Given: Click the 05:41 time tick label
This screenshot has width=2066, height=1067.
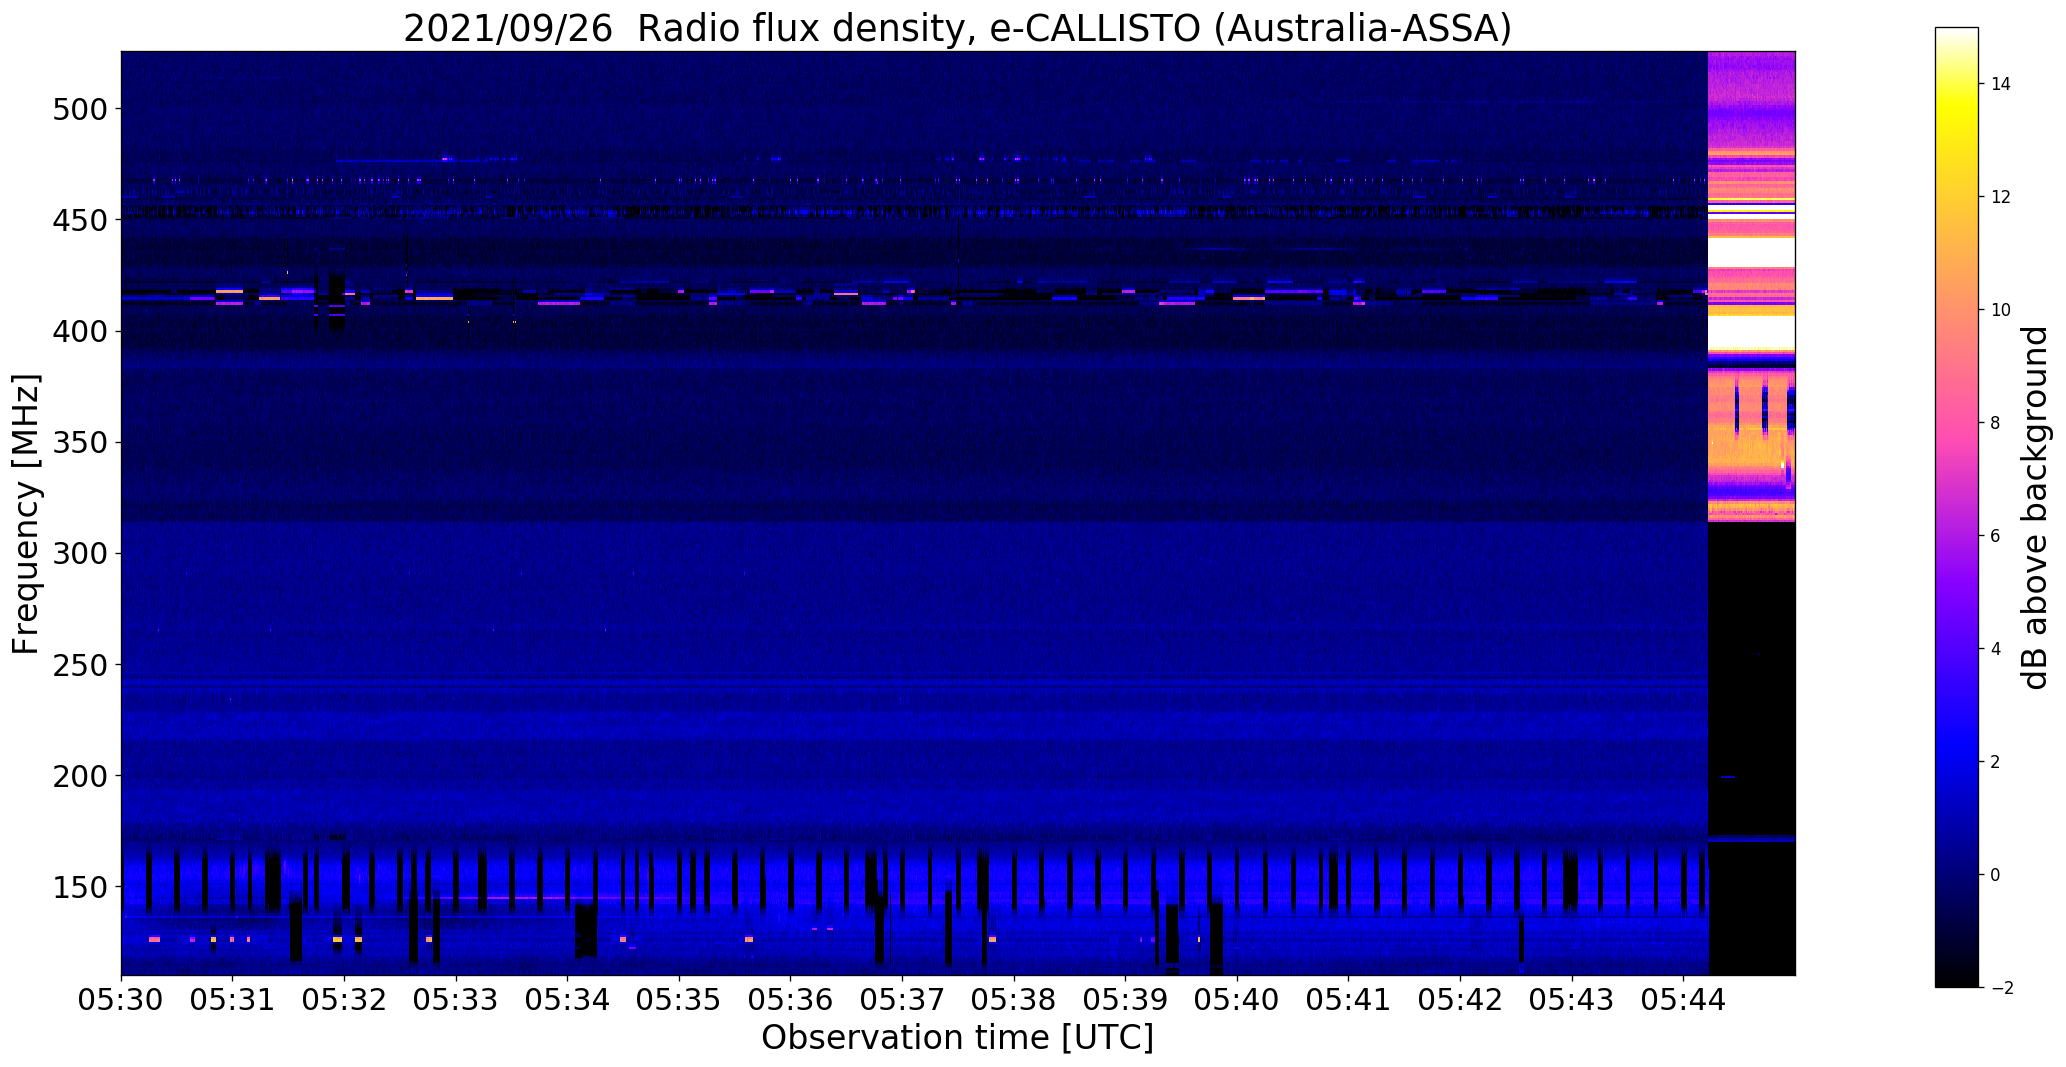Looking at the screenshot, I should [x=1349, y=1000].
